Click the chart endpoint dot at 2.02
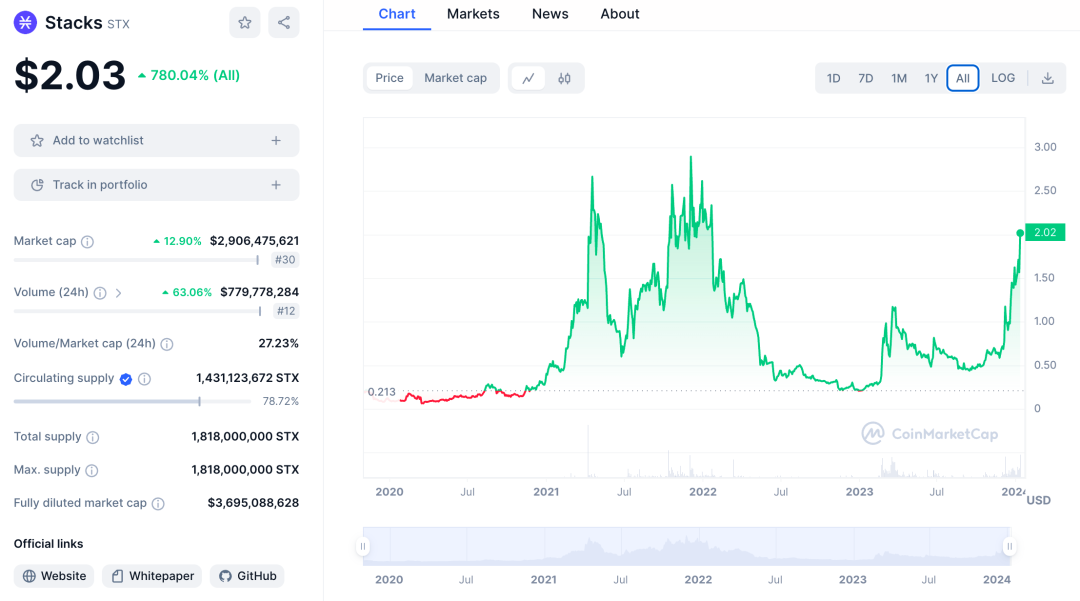 1020,233
